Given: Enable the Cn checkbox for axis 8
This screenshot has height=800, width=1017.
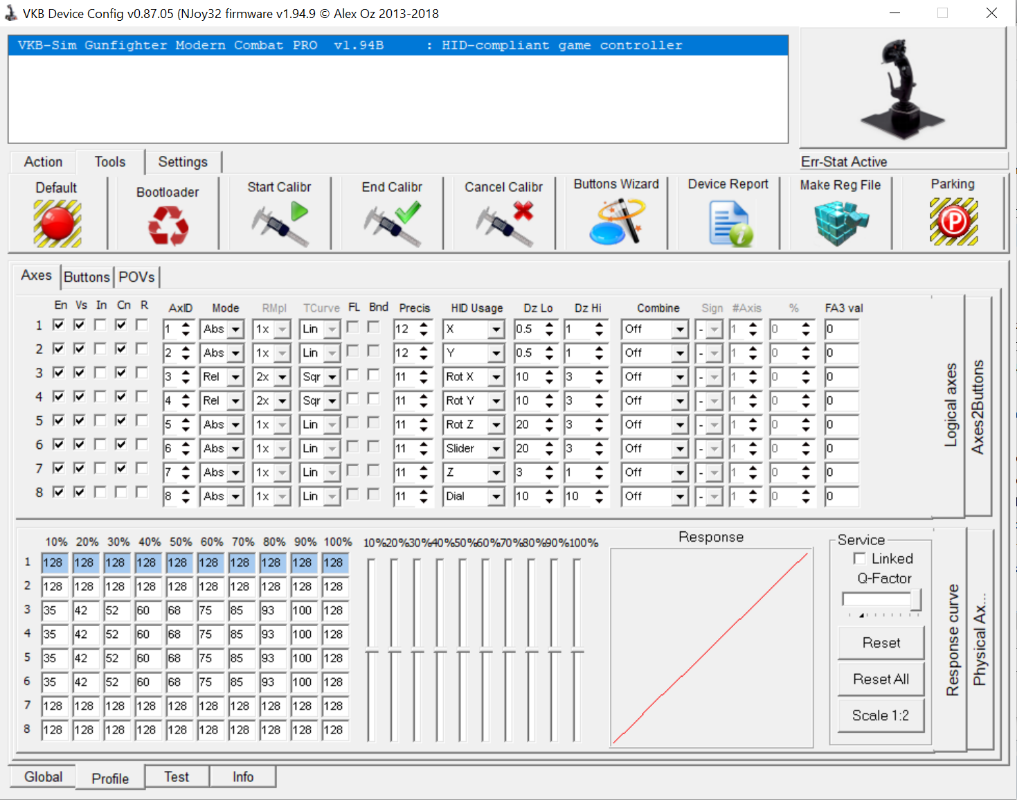Looking at the screenshot, I should coord(121,492).
